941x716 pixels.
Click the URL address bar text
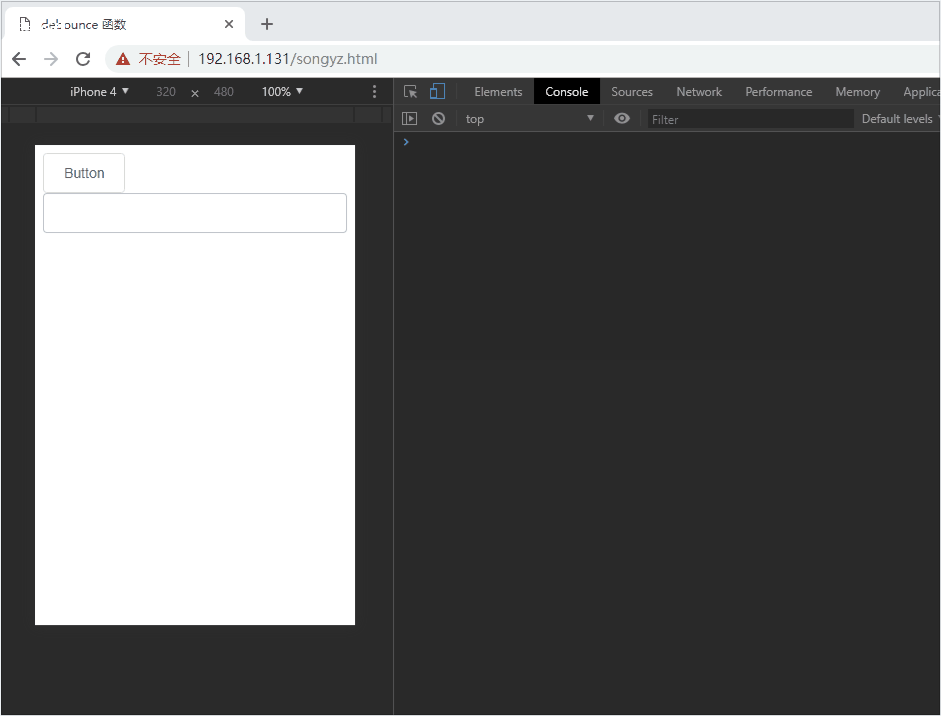tap(287, 59)
